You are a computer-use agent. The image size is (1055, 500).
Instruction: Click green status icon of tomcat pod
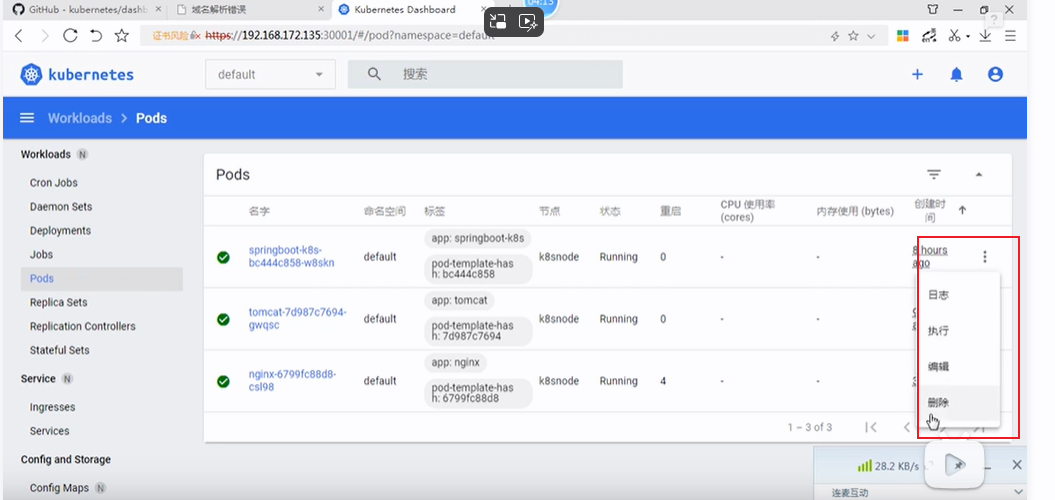click(223, 320)
